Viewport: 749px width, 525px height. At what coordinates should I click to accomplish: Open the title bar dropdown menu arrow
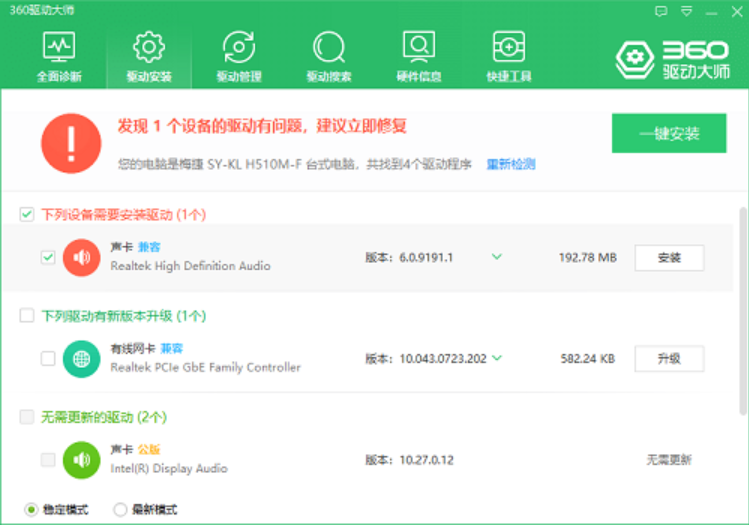[x=684, y=11]
